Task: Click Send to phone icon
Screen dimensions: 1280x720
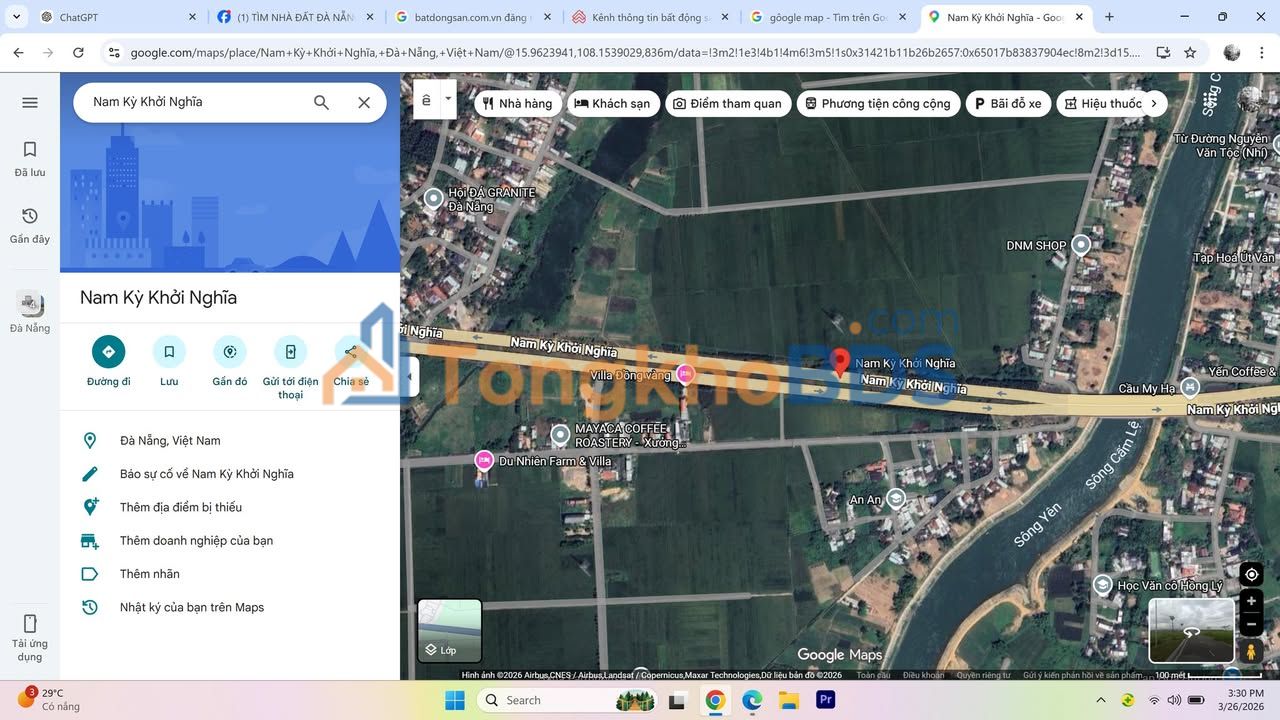Action: pos(290,351)
